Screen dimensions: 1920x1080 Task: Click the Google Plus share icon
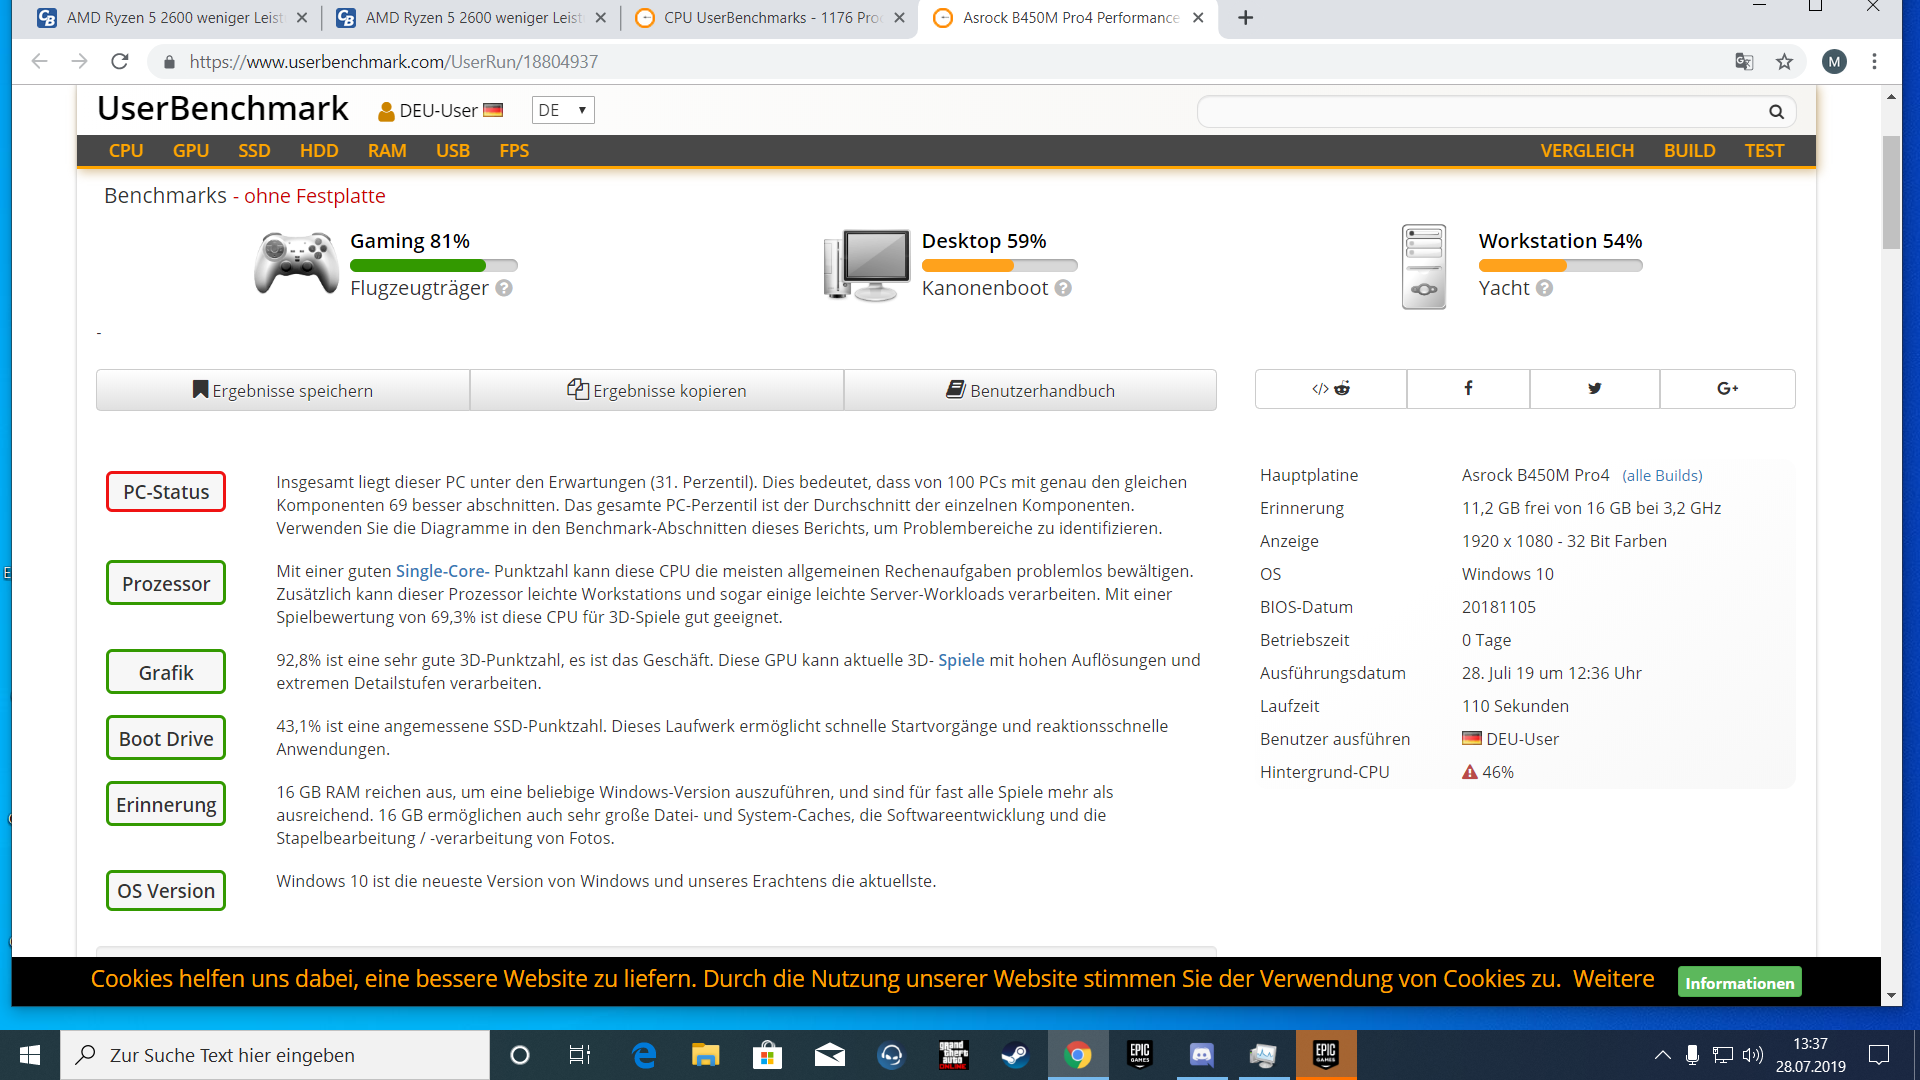[x=1727, y=389]
